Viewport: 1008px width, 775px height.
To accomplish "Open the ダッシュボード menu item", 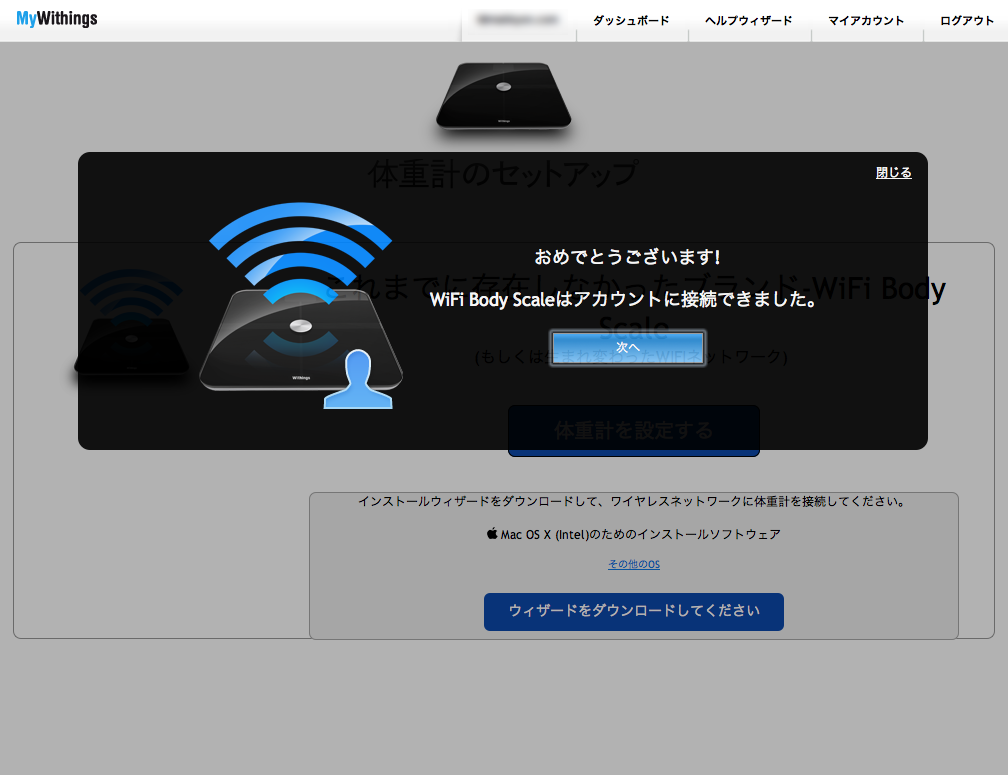I will [x=631, y=21].
